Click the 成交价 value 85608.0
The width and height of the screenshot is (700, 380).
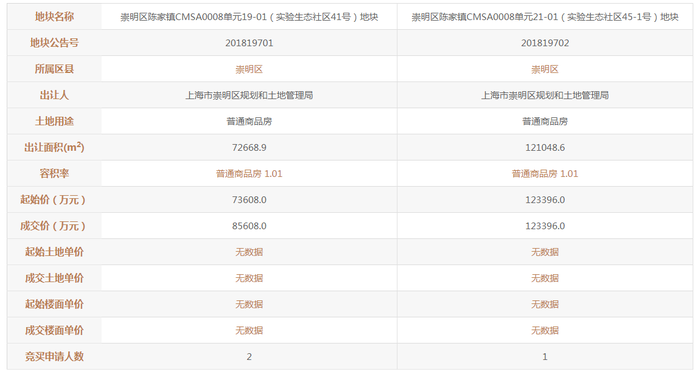(249, 226)
